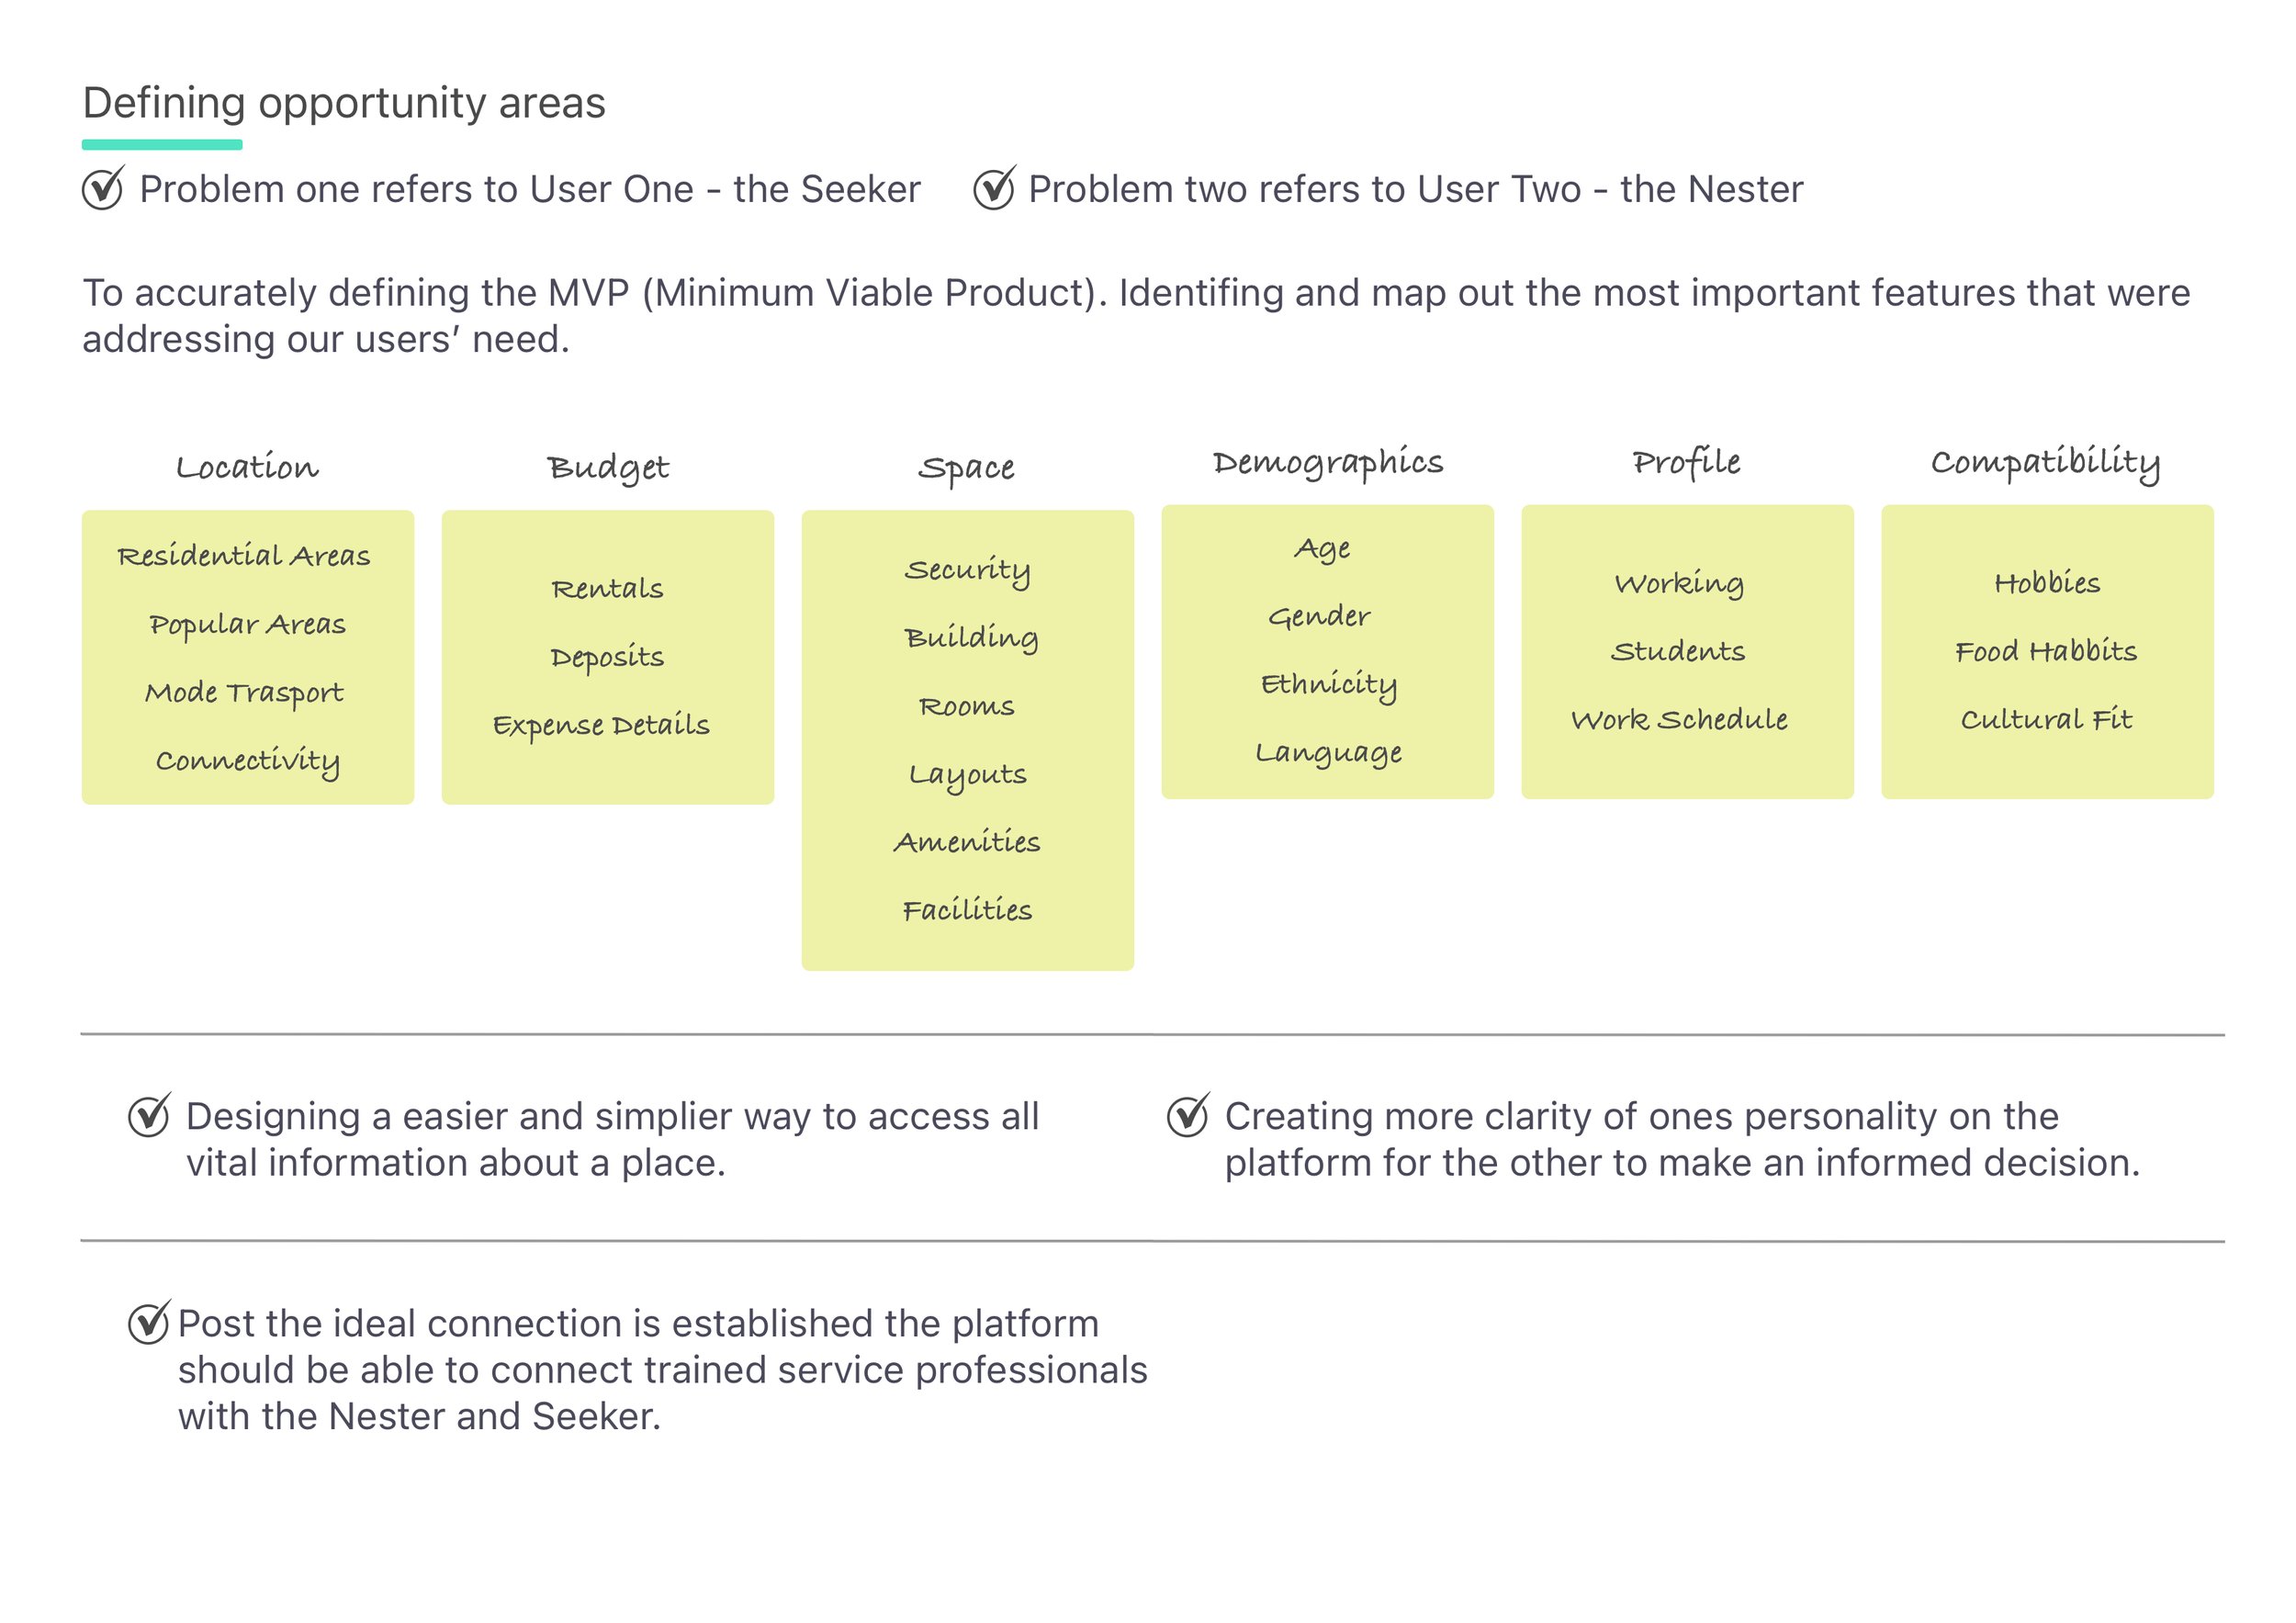The height and width of the screenshot is (1623, 2296).
Task: Click the Profile column heading
Action: tap(1687, 461)
